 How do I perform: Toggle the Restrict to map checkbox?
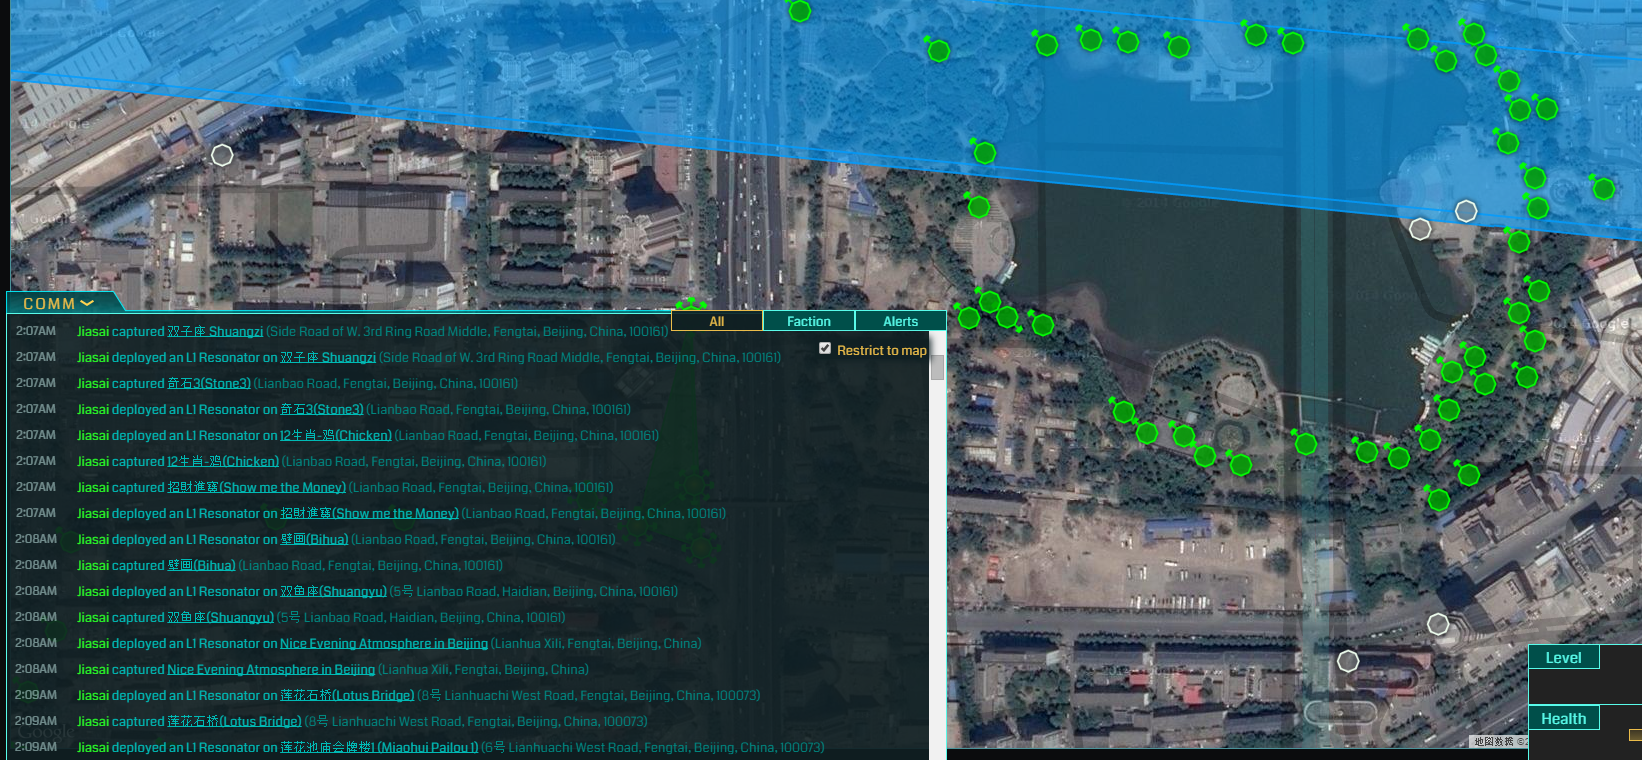825,348
